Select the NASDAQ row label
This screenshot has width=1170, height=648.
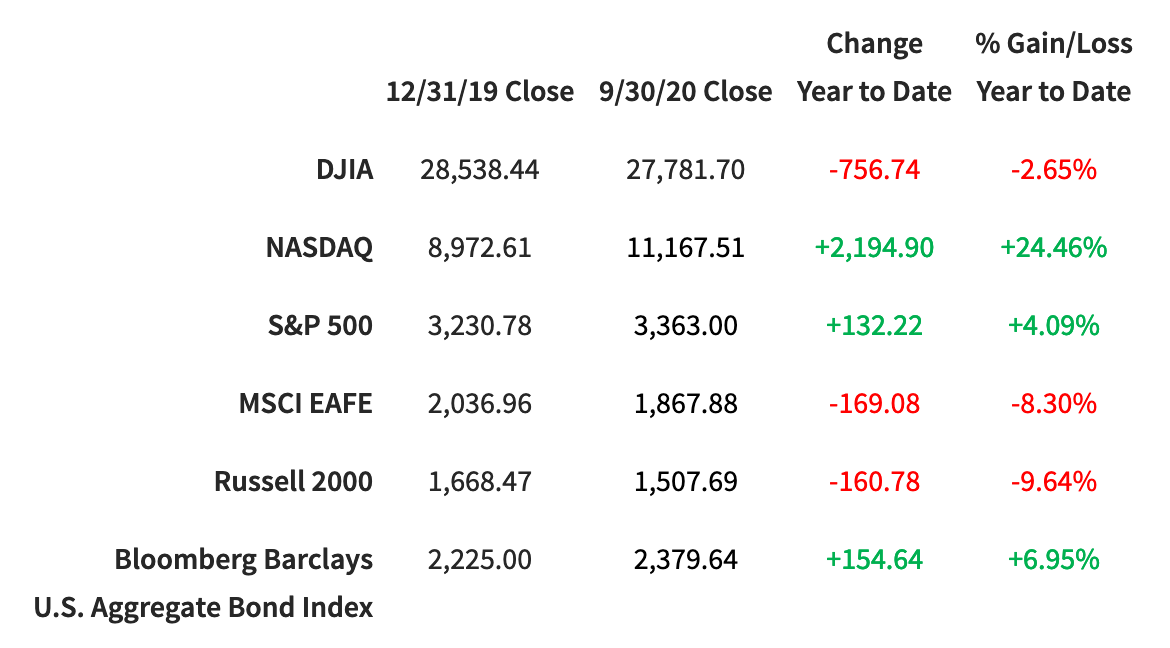319,248
